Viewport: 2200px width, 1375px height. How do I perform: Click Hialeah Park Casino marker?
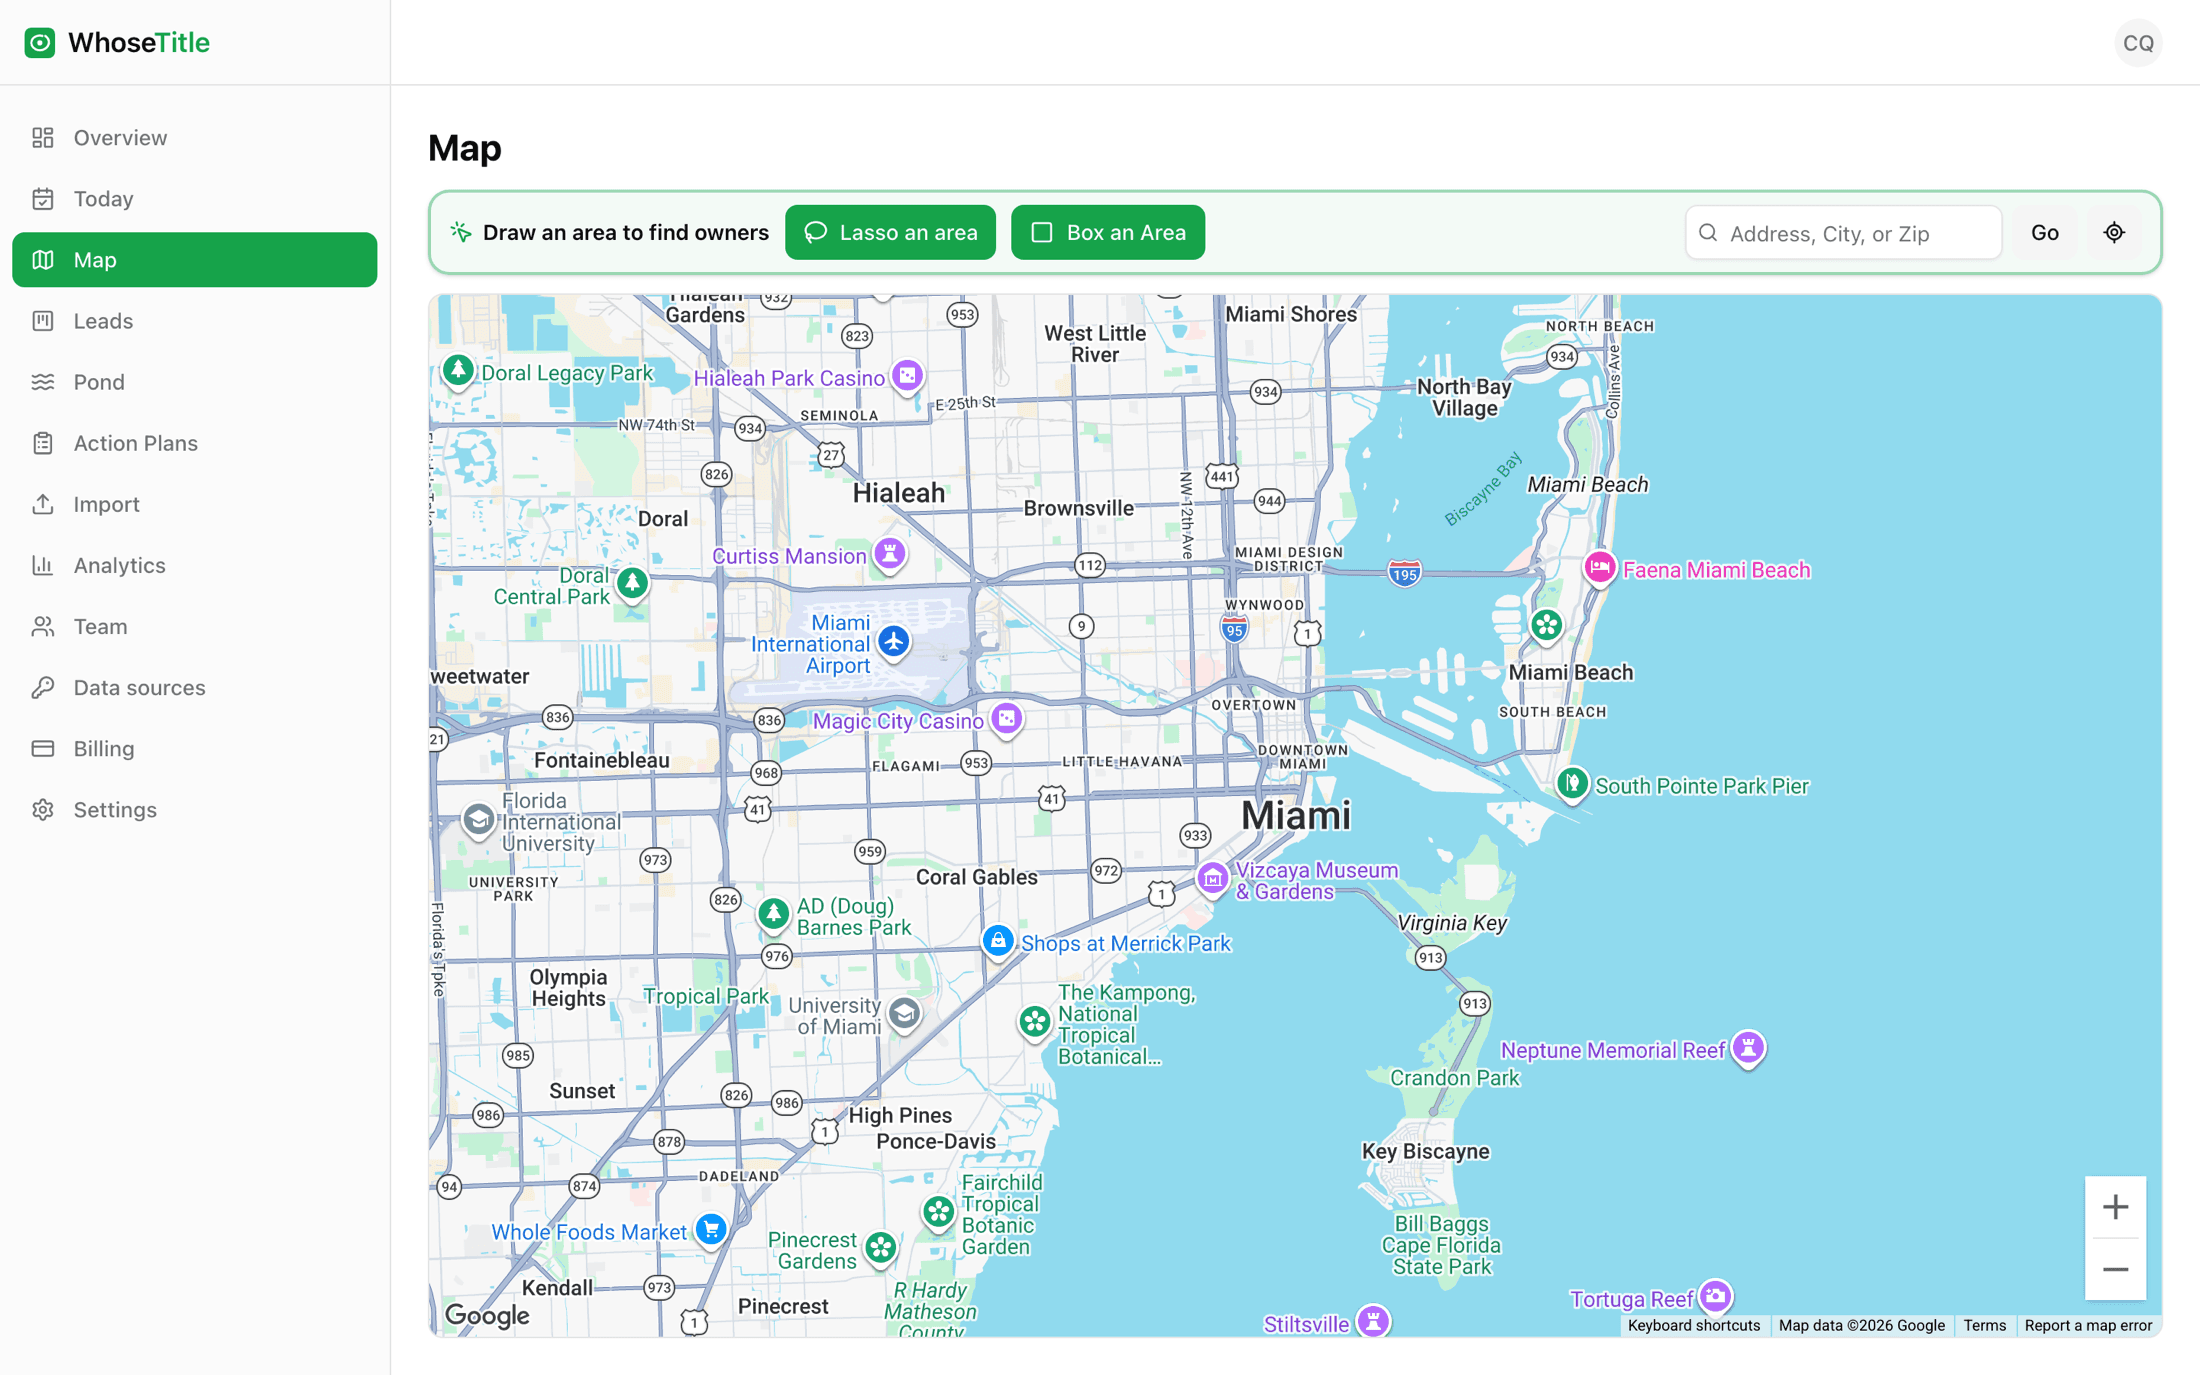pyautogui.click(x=907, y=376)
